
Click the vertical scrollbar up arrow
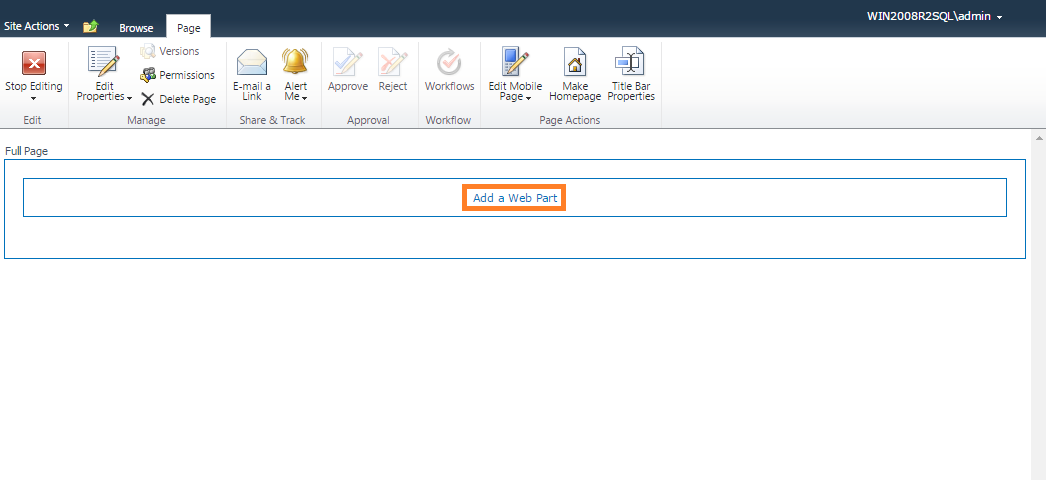coord(1039,138)
